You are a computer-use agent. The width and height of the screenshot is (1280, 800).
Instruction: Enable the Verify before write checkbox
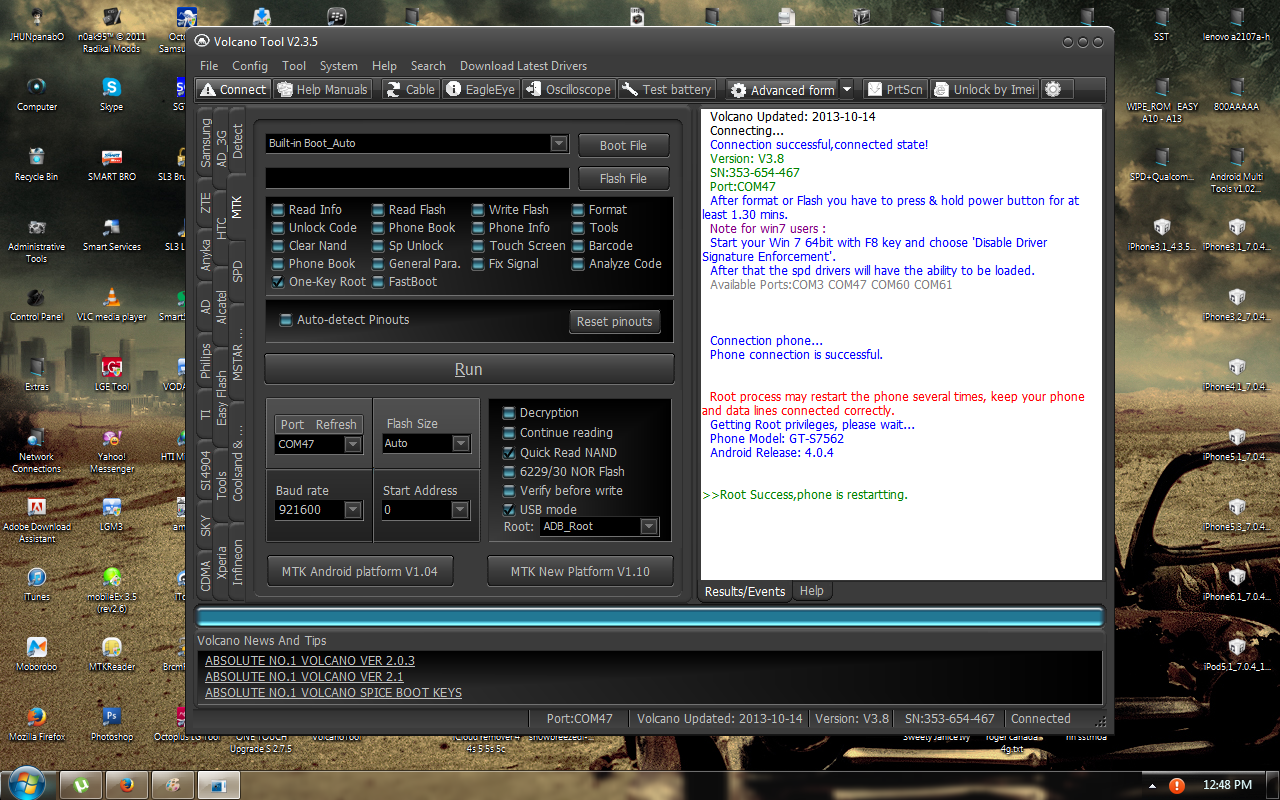(509, 491)
